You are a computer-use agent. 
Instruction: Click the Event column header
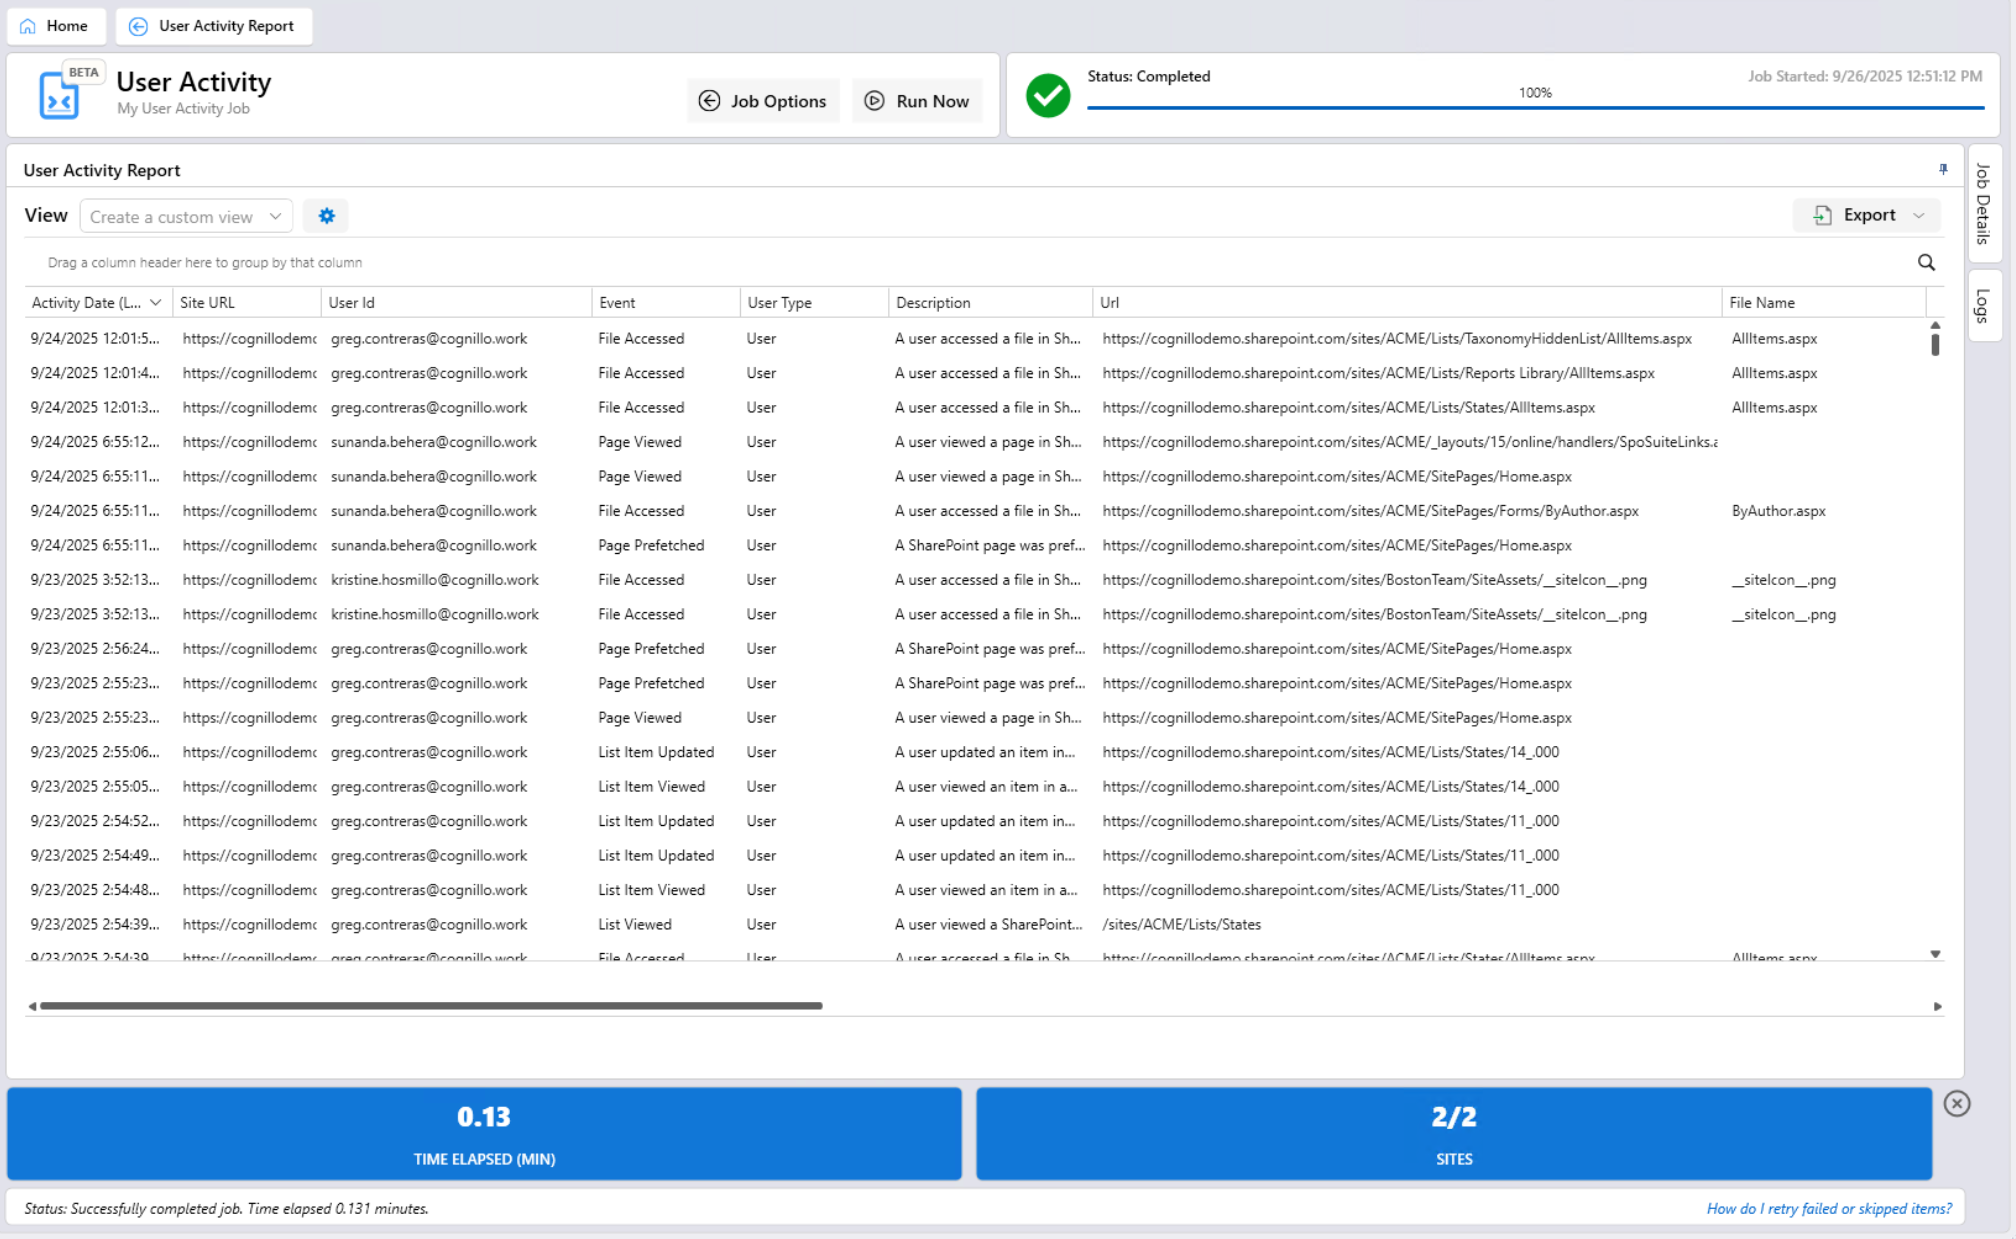pyautogui.click(x=666, y=302)
